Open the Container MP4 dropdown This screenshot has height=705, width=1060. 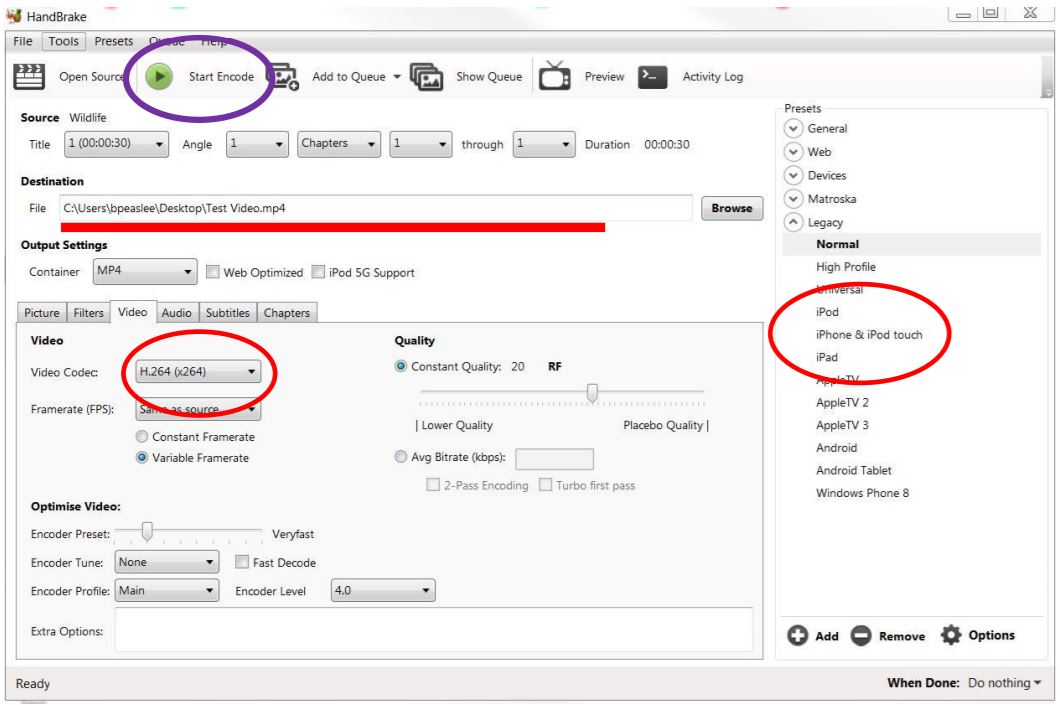pos(145,271)
